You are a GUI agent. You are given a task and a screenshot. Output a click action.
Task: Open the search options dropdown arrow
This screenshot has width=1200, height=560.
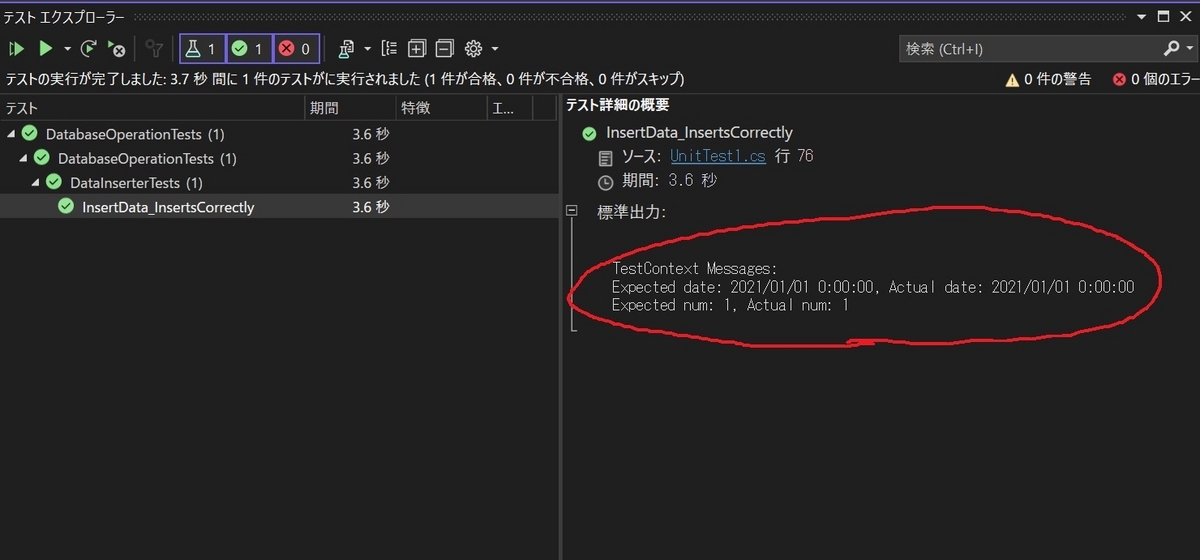(x=1188, y=48)
